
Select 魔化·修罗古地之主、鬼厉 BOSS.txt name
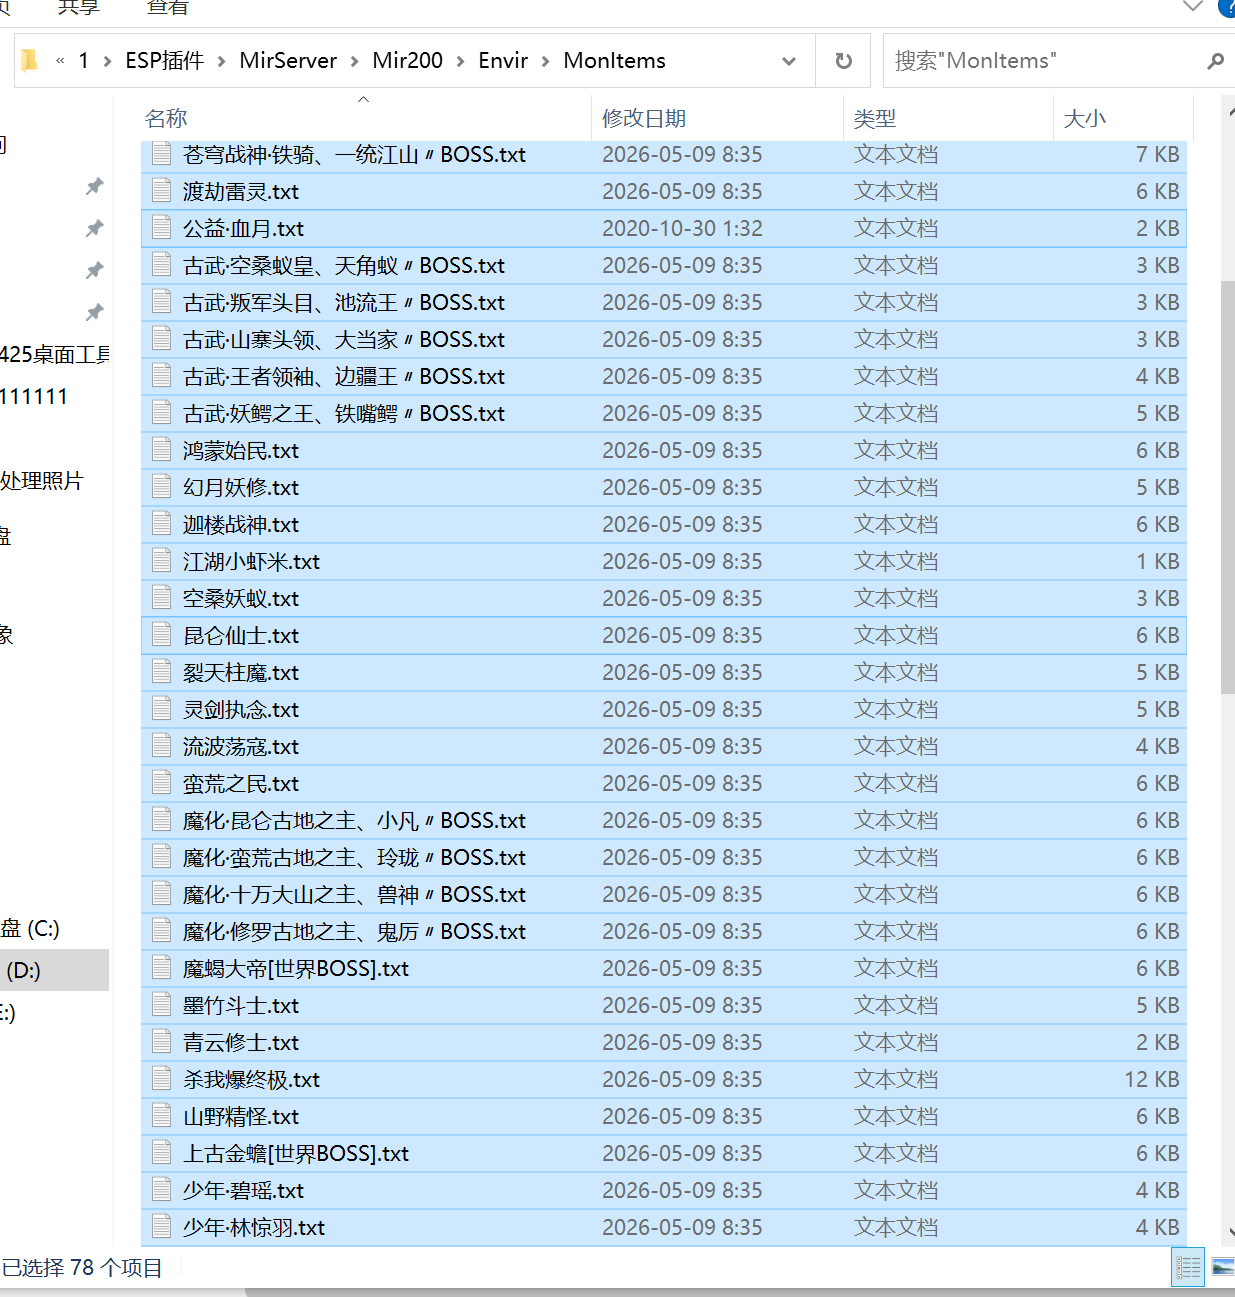pos(354,932)
